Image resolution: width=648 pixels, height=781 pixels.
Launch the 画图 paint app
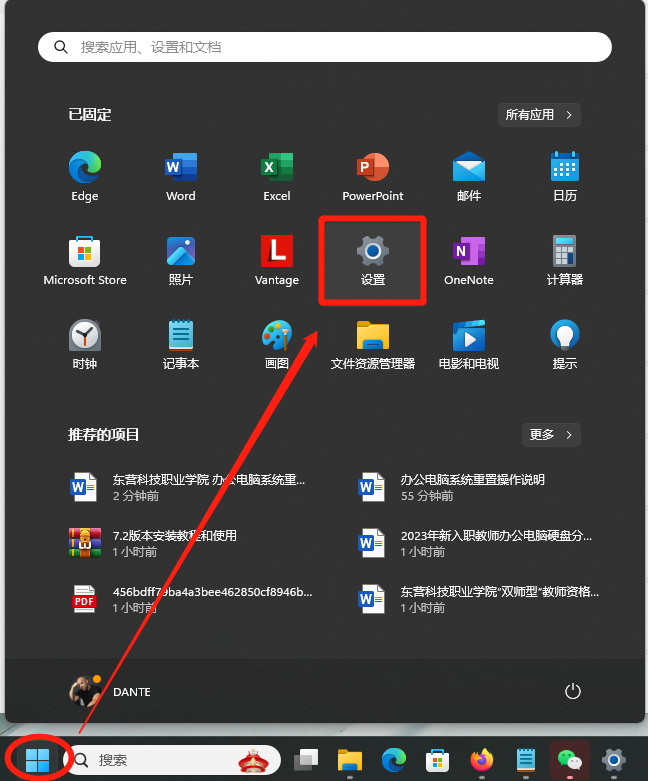[277, 345]
